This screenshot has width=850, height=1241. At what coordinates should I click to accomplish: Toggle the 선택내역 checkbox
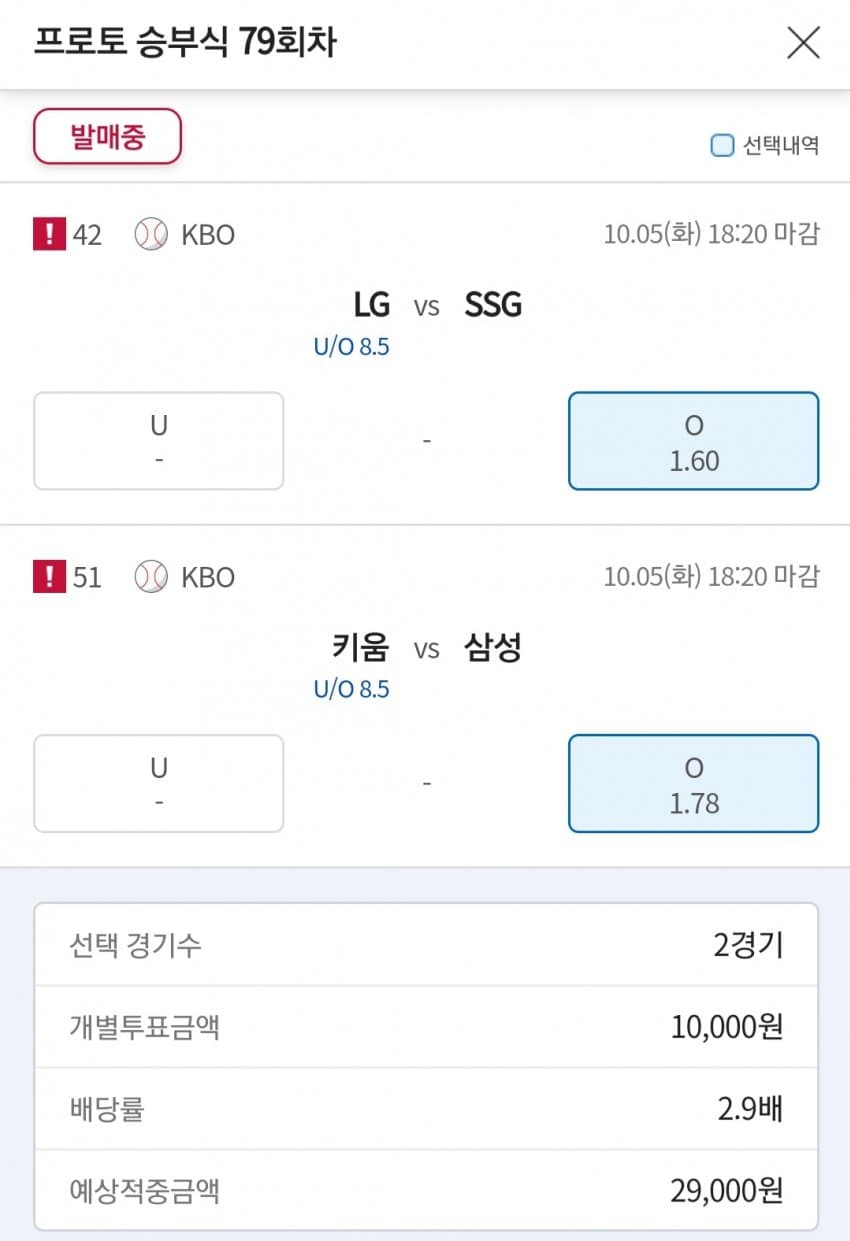click(722, 146)
